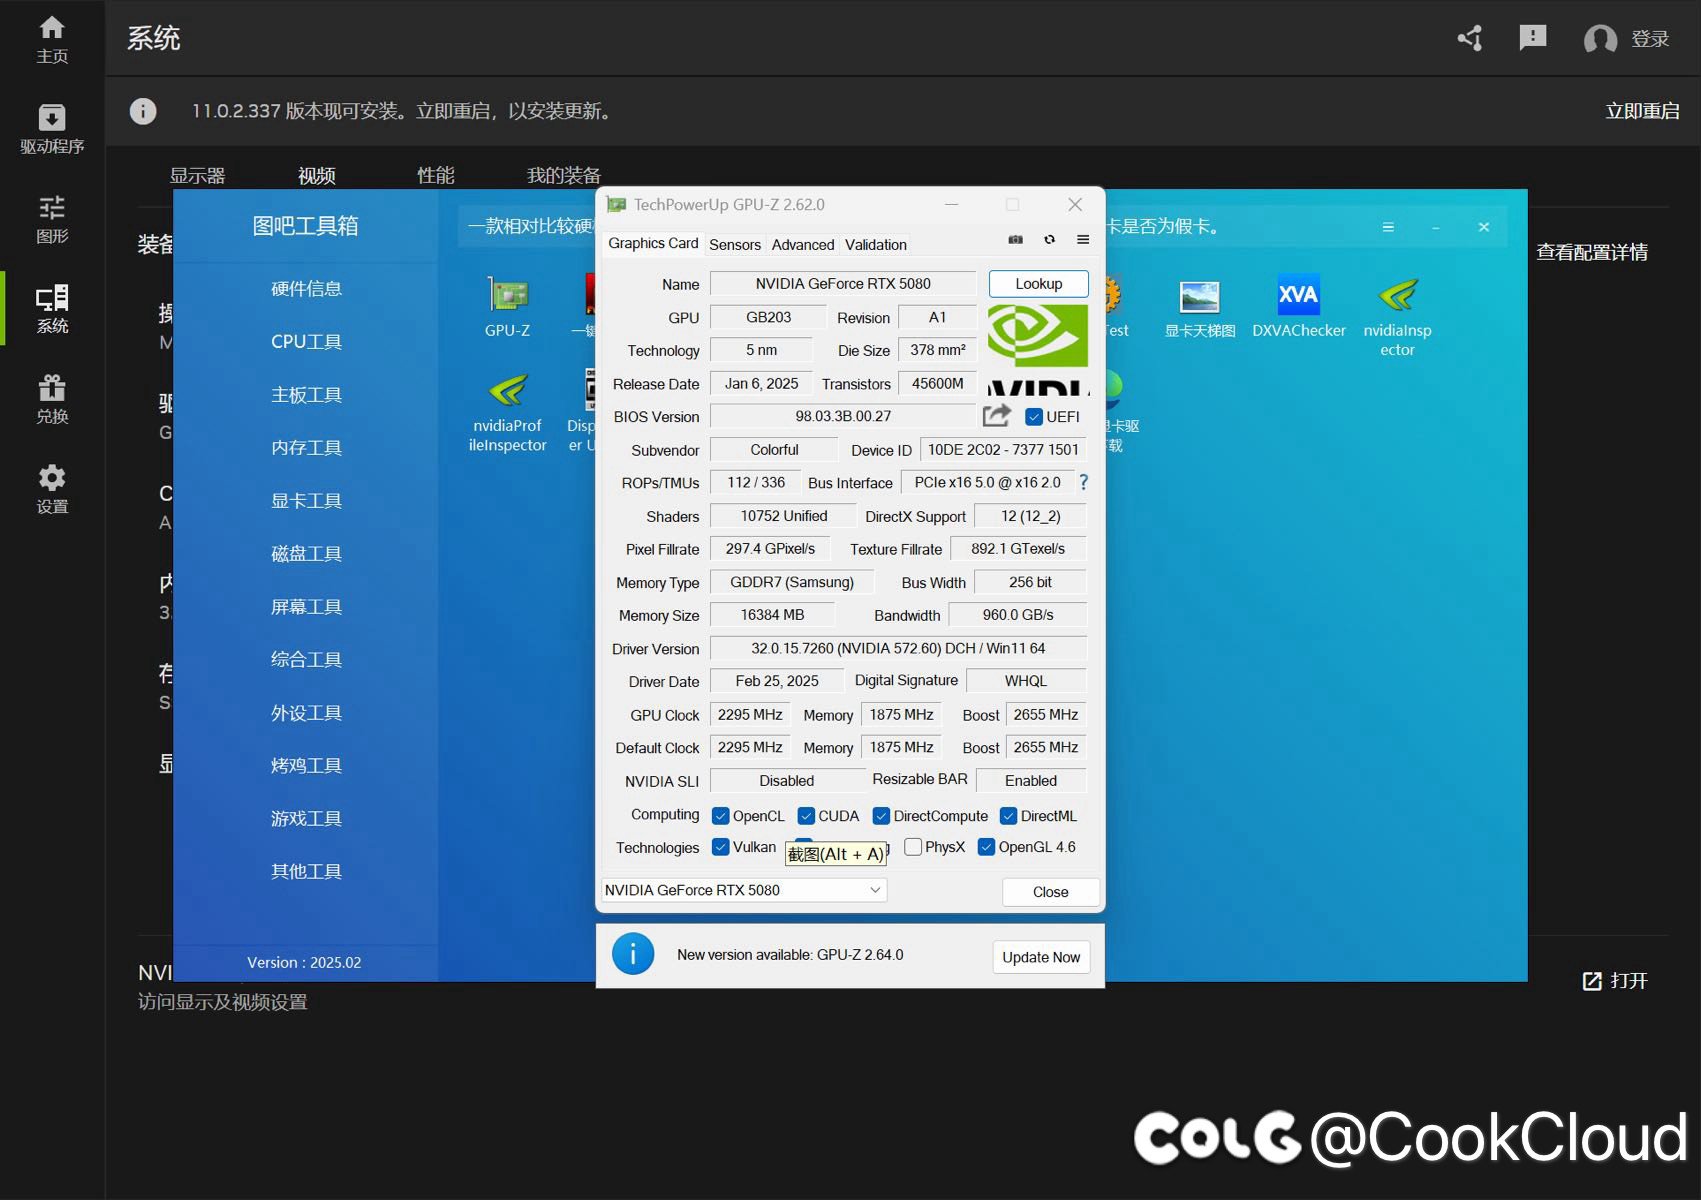The image size is (1701, 1200).
Task: Open the GPU-Z tool icon
Action: [x=507, y=306]
